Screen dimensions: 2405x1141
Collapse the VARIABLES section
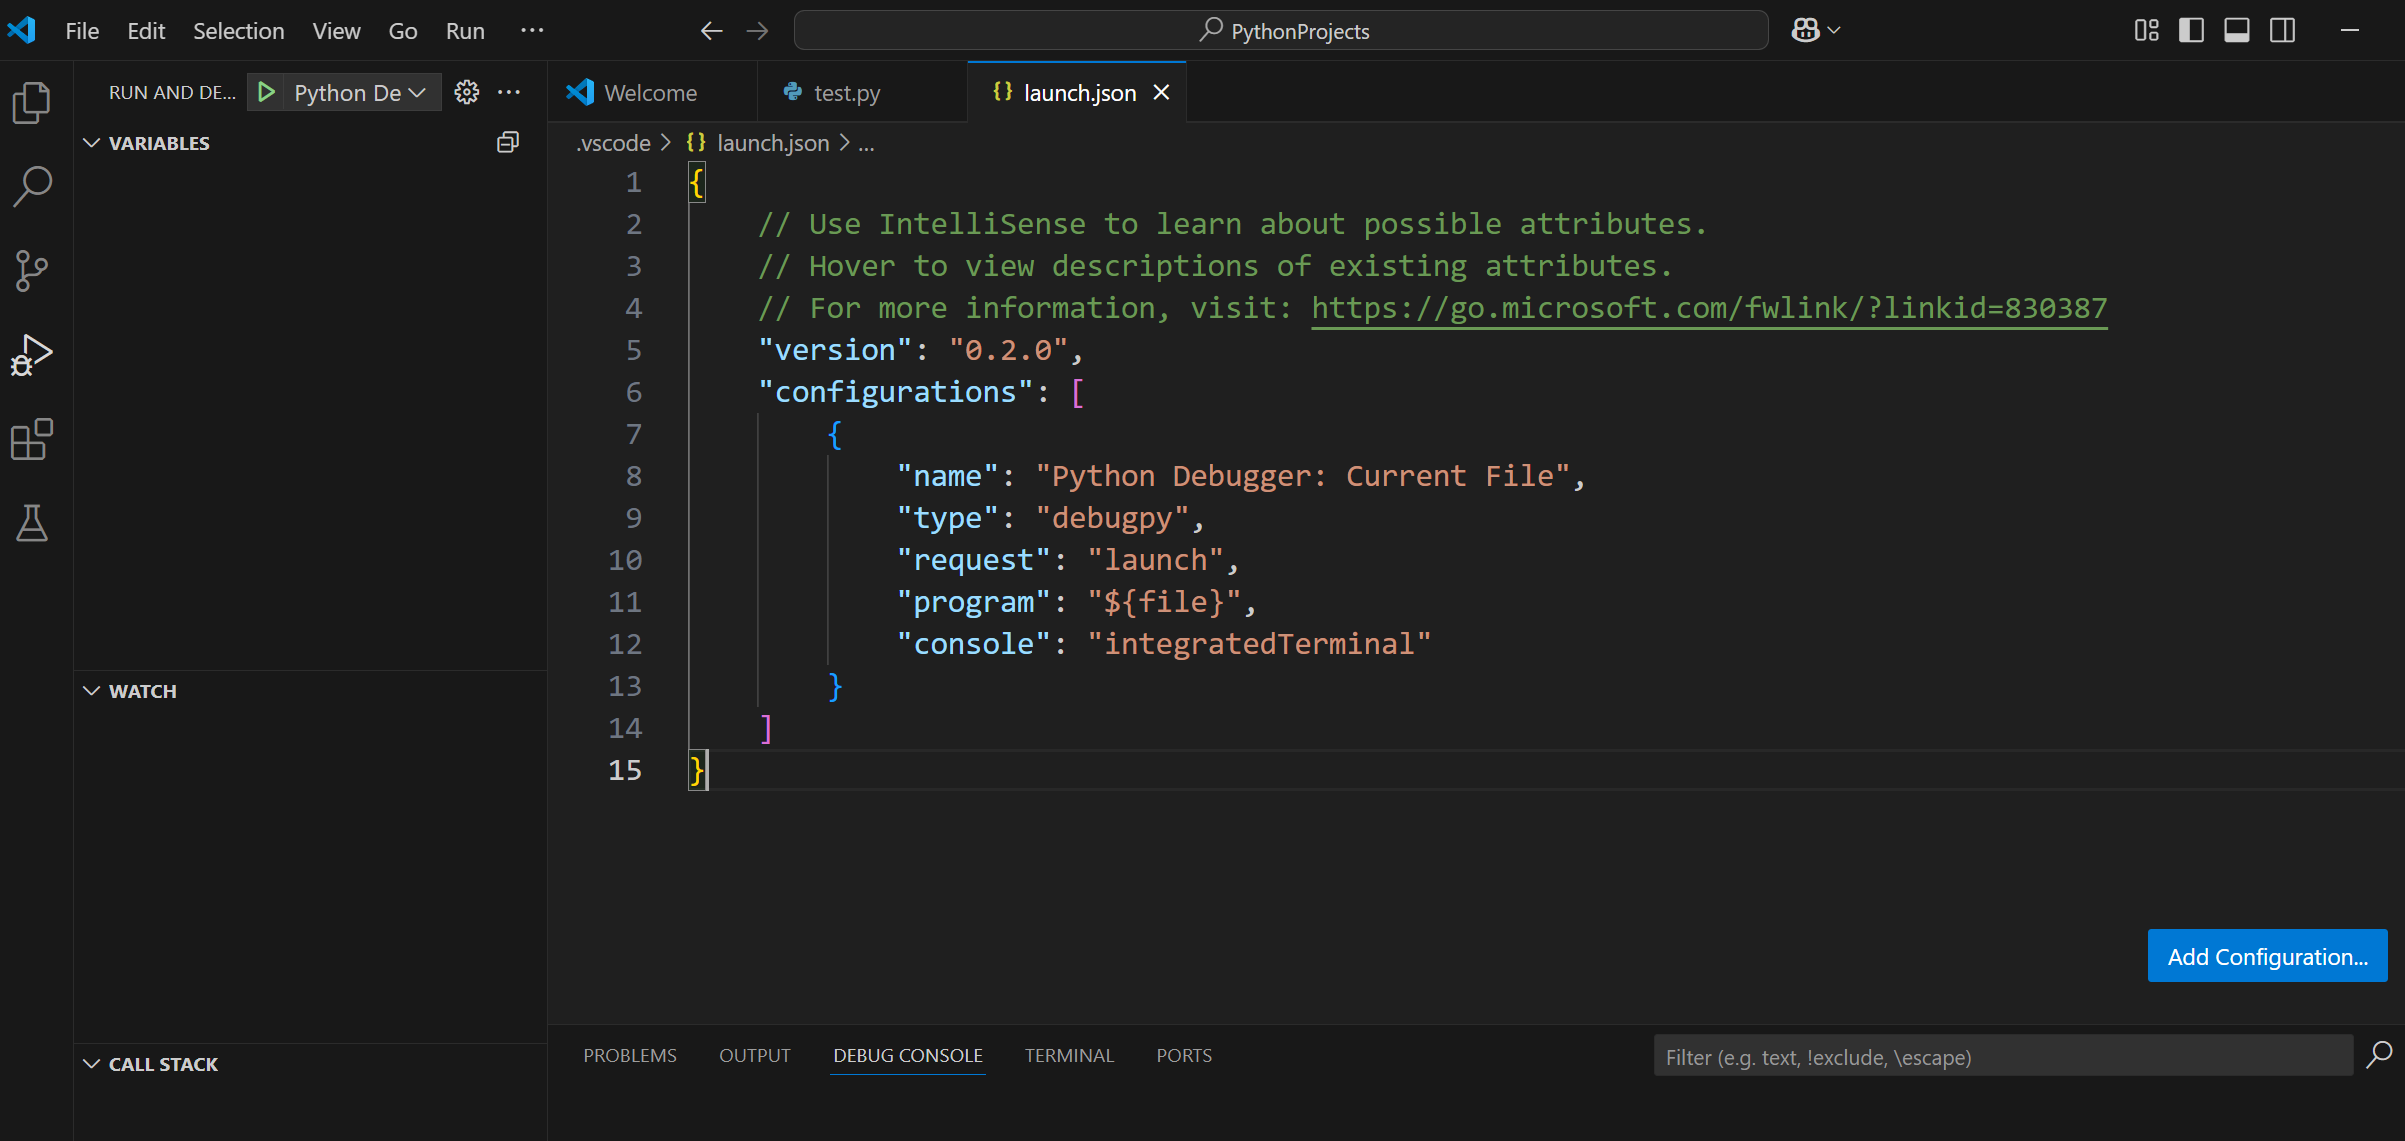tap(91, 142)
